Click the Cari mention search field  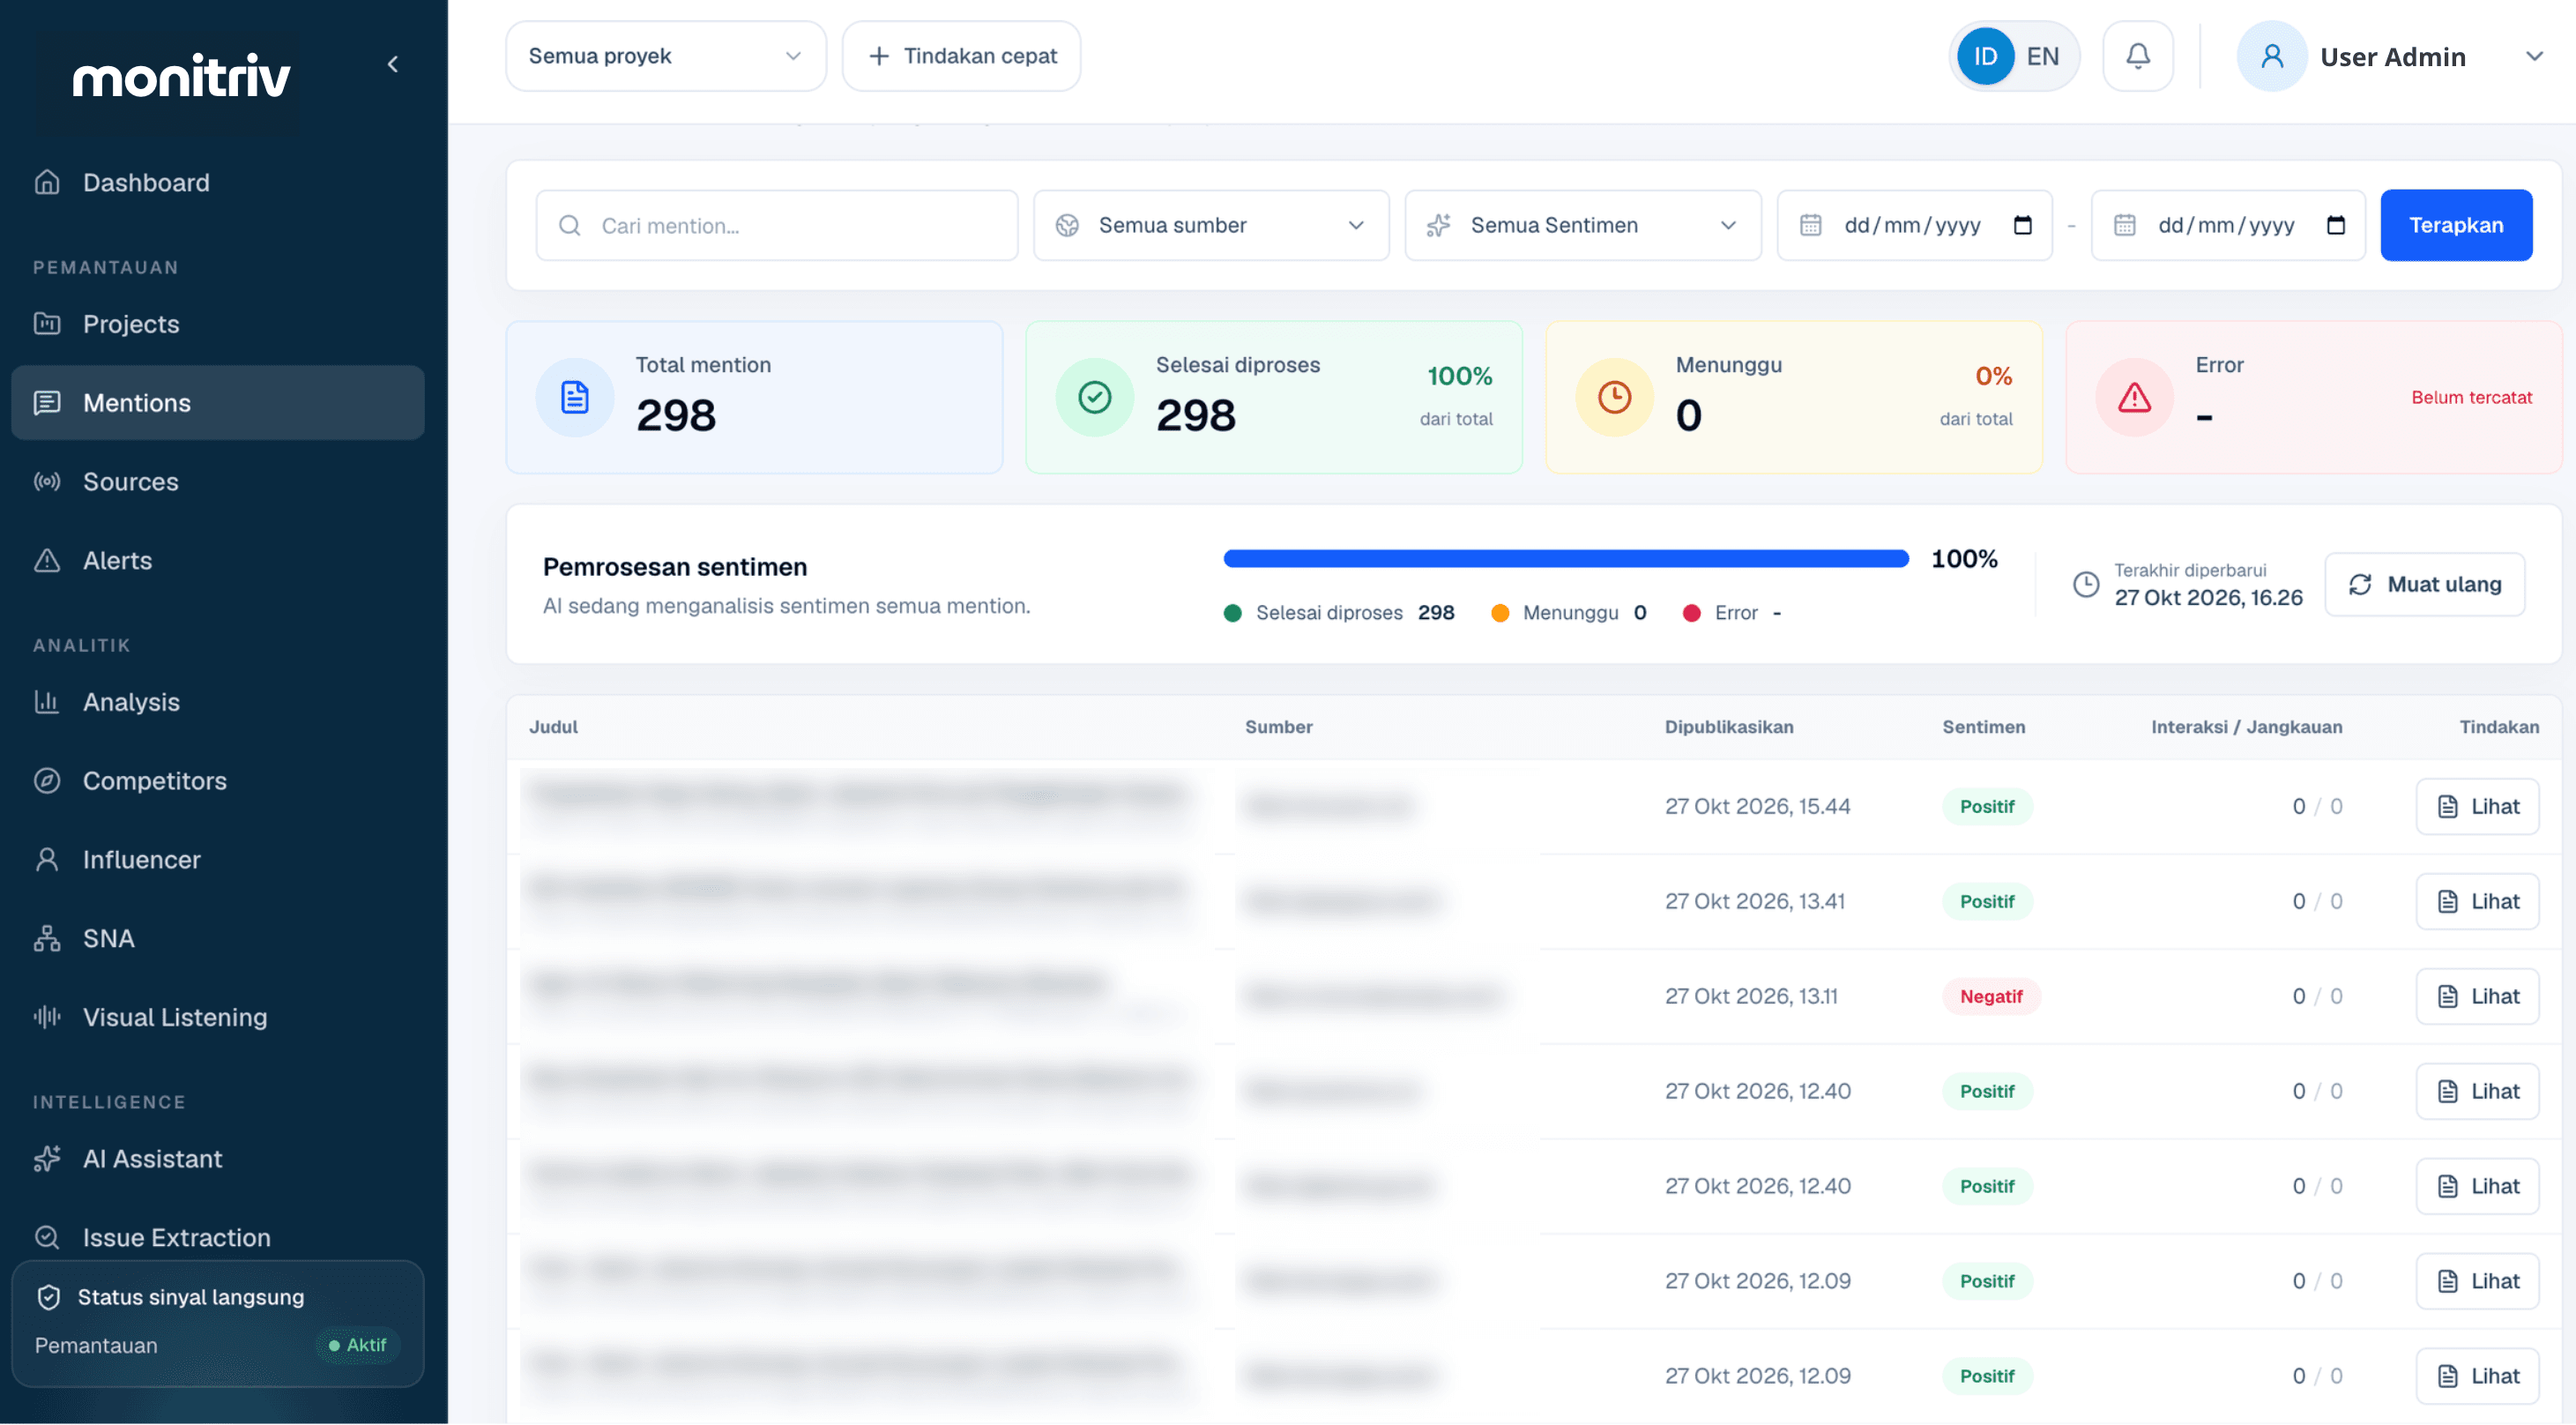tap(777, 225)
